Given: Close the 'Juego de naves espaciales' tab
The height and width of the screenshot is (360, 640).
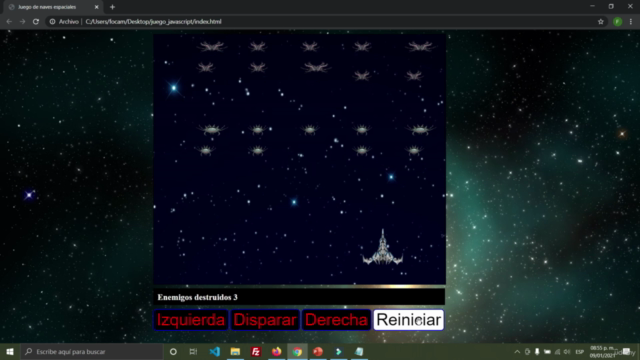Looking at the screenshot, I should pos(97,7).
